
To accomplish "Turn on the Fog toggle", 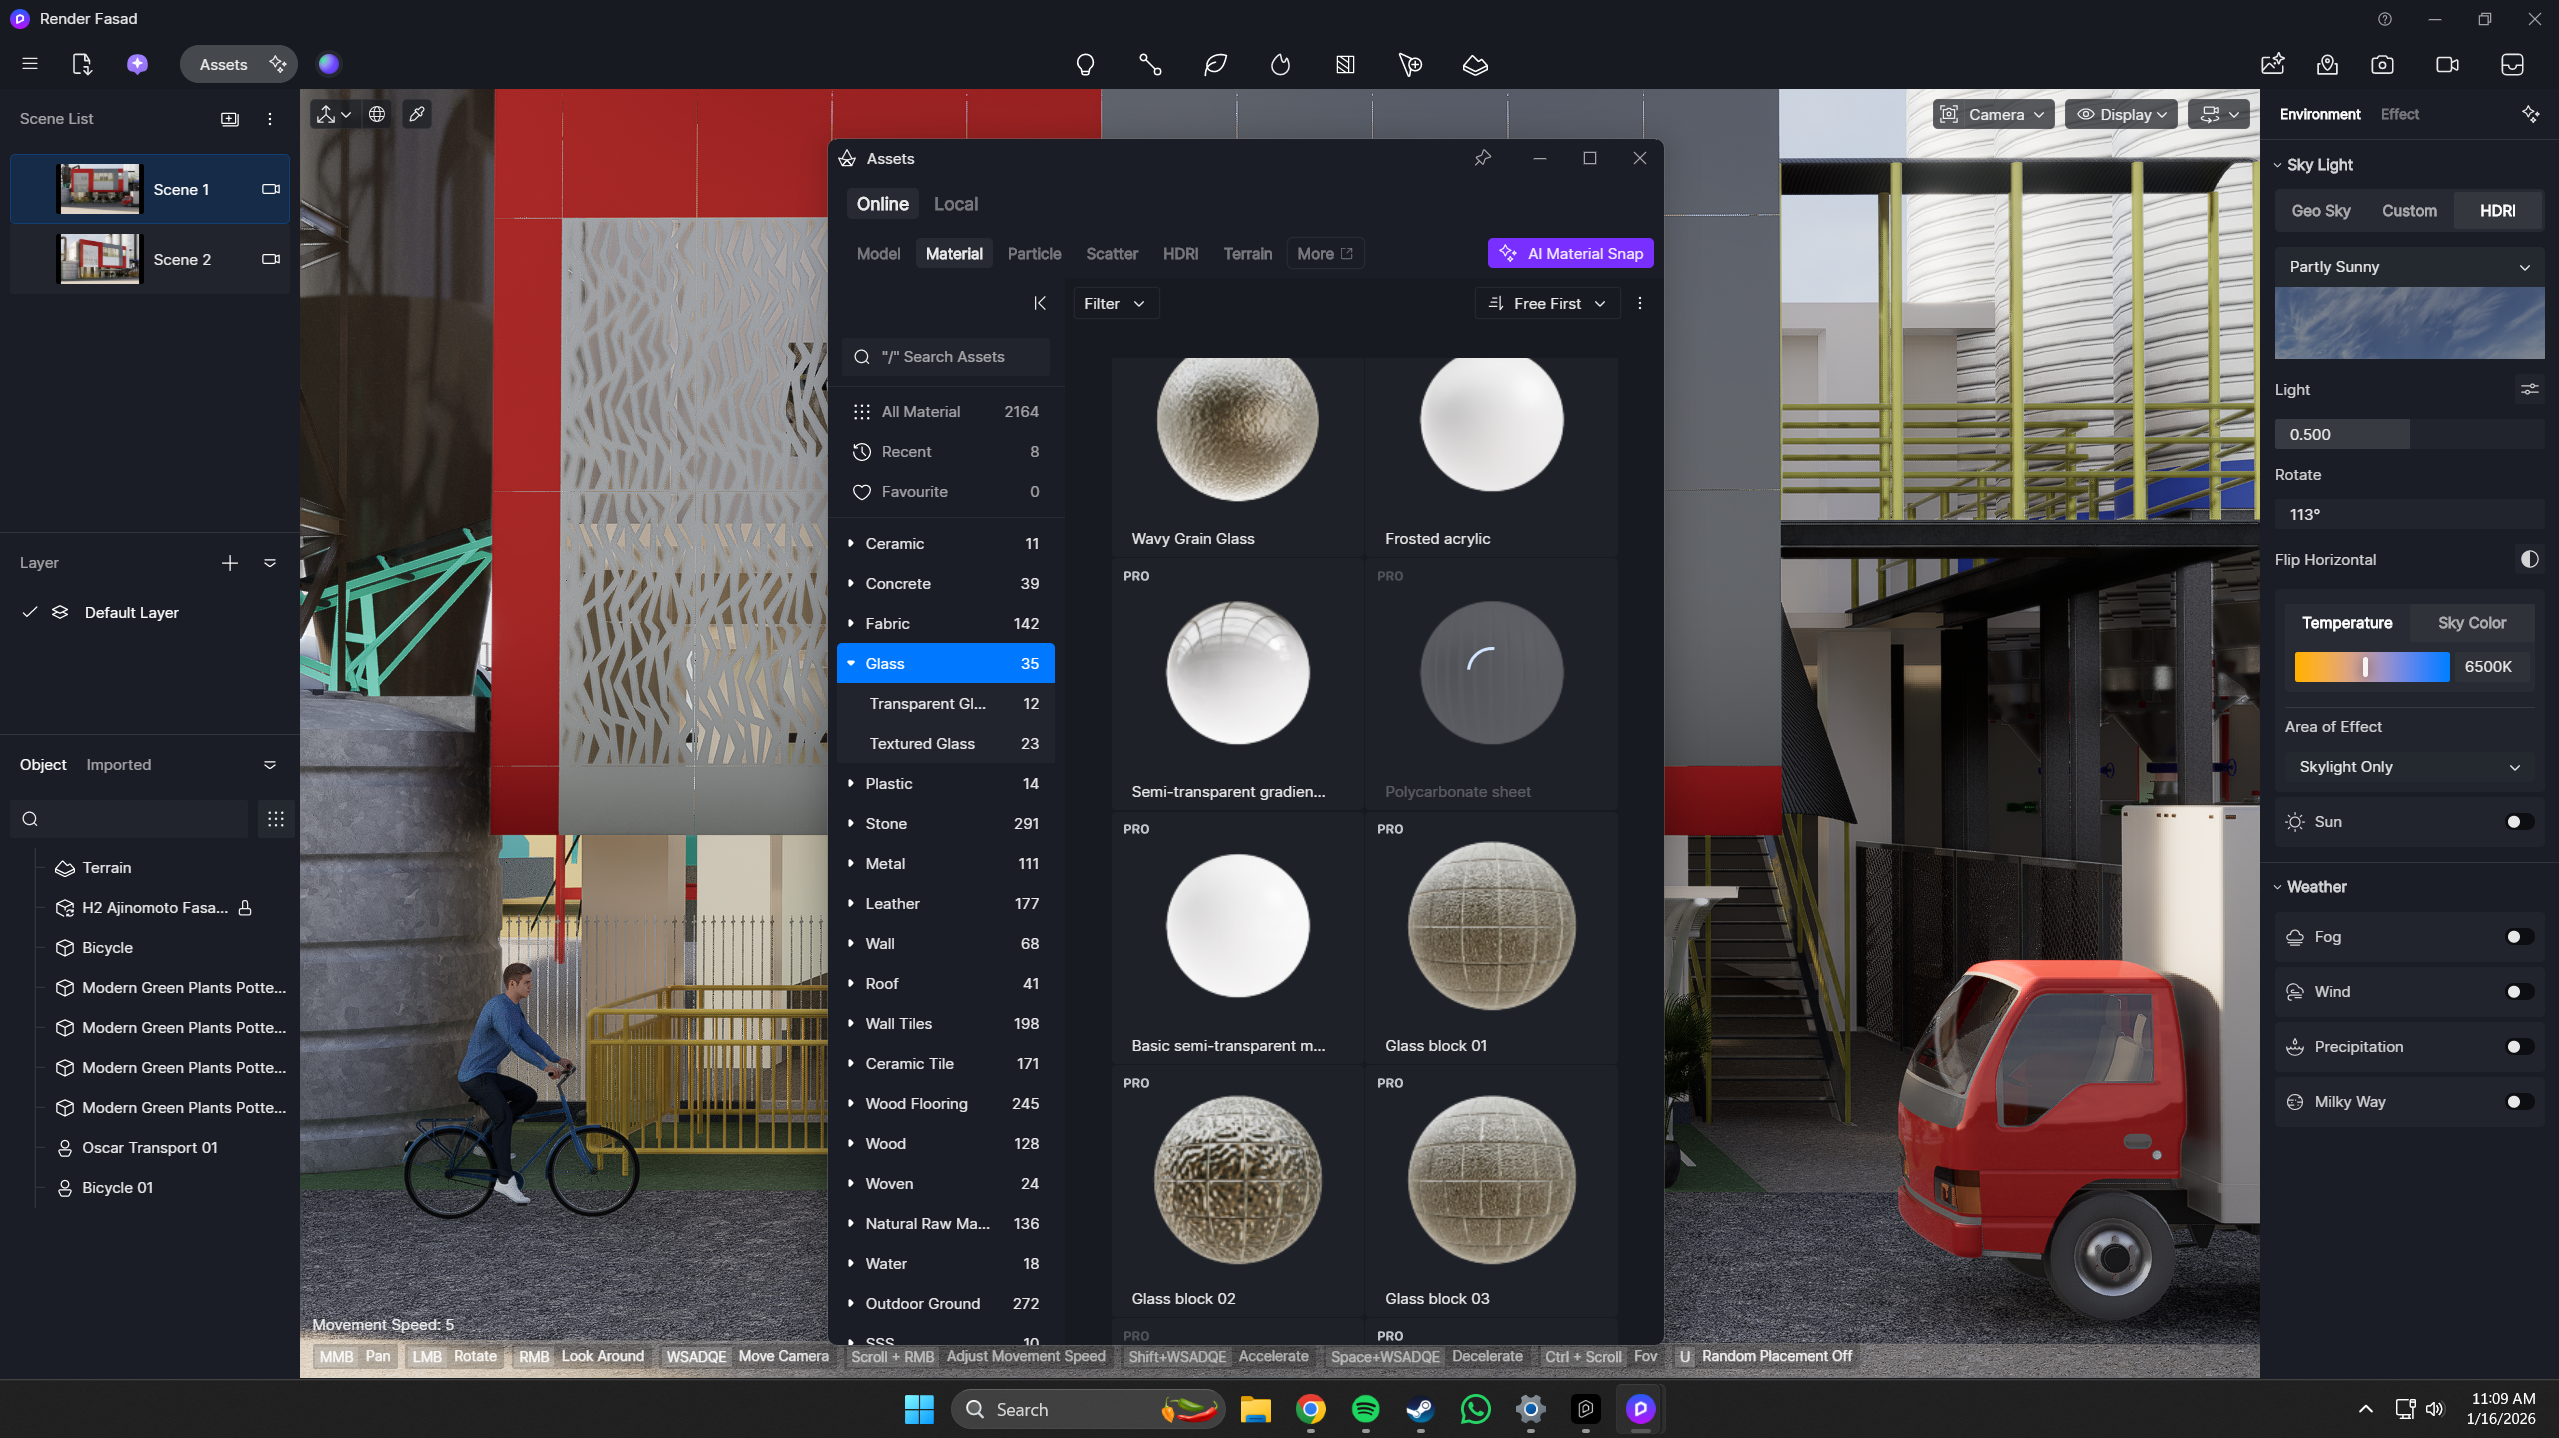I will [2519, 937].
